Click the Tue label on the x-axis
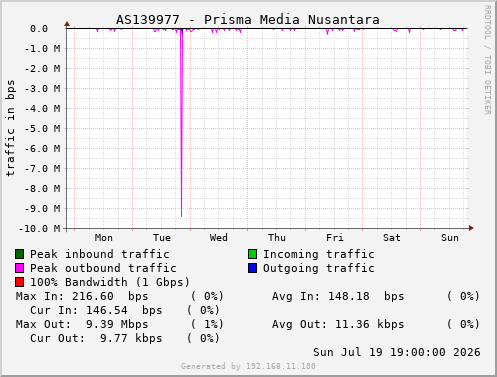Screen dimensions: 497x377 click(162, 238)
